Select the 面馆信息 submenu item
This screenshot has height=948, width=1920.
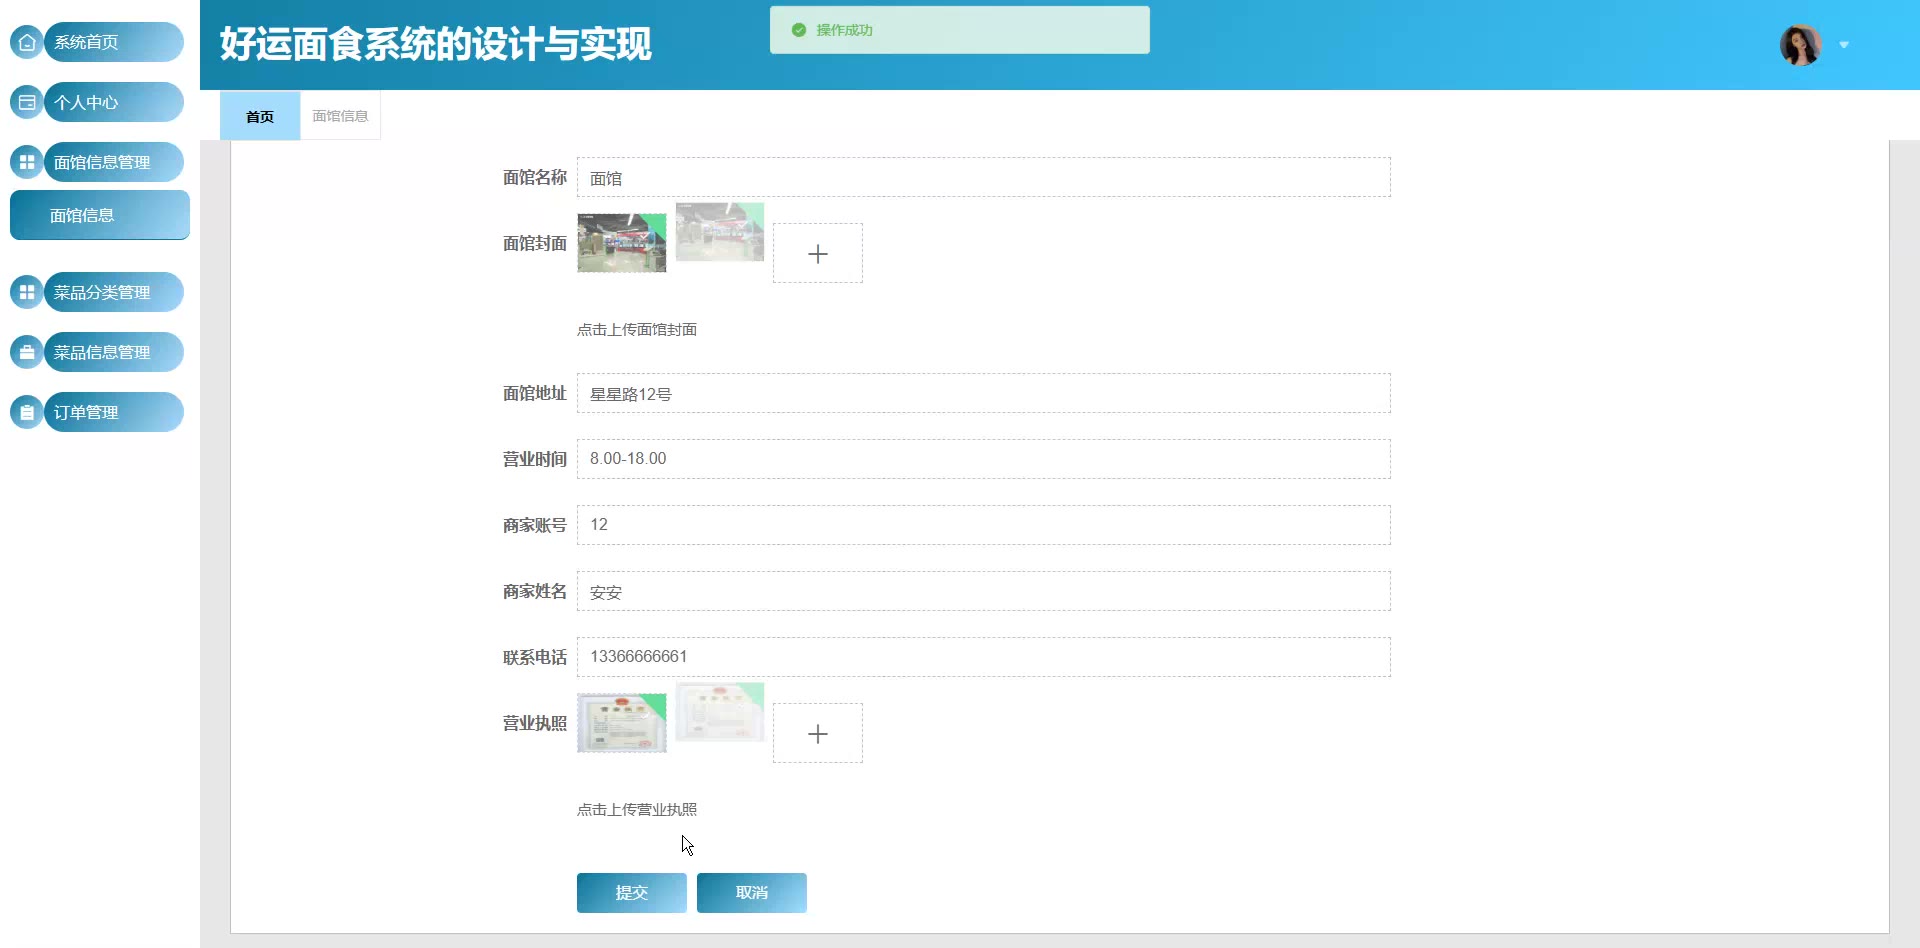100,215
